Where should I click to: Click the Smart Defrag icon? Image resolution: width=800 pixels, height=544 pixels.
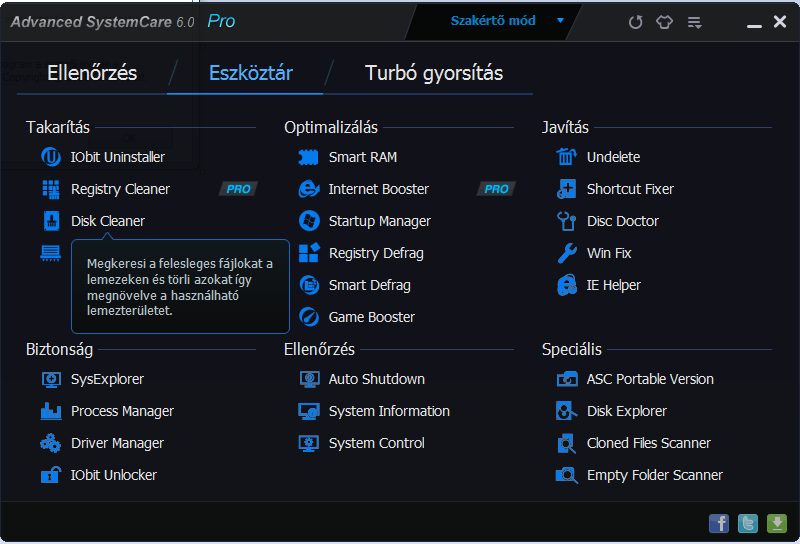click(309, 285)
